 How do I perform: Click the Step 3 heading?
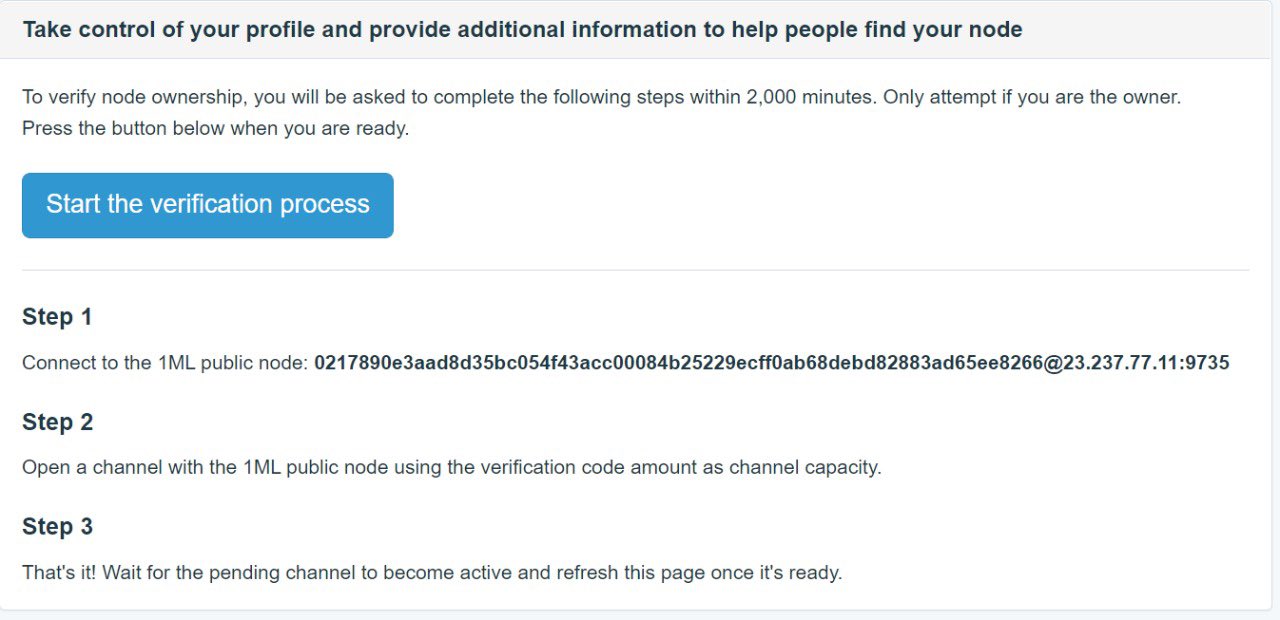pos(57,527)
